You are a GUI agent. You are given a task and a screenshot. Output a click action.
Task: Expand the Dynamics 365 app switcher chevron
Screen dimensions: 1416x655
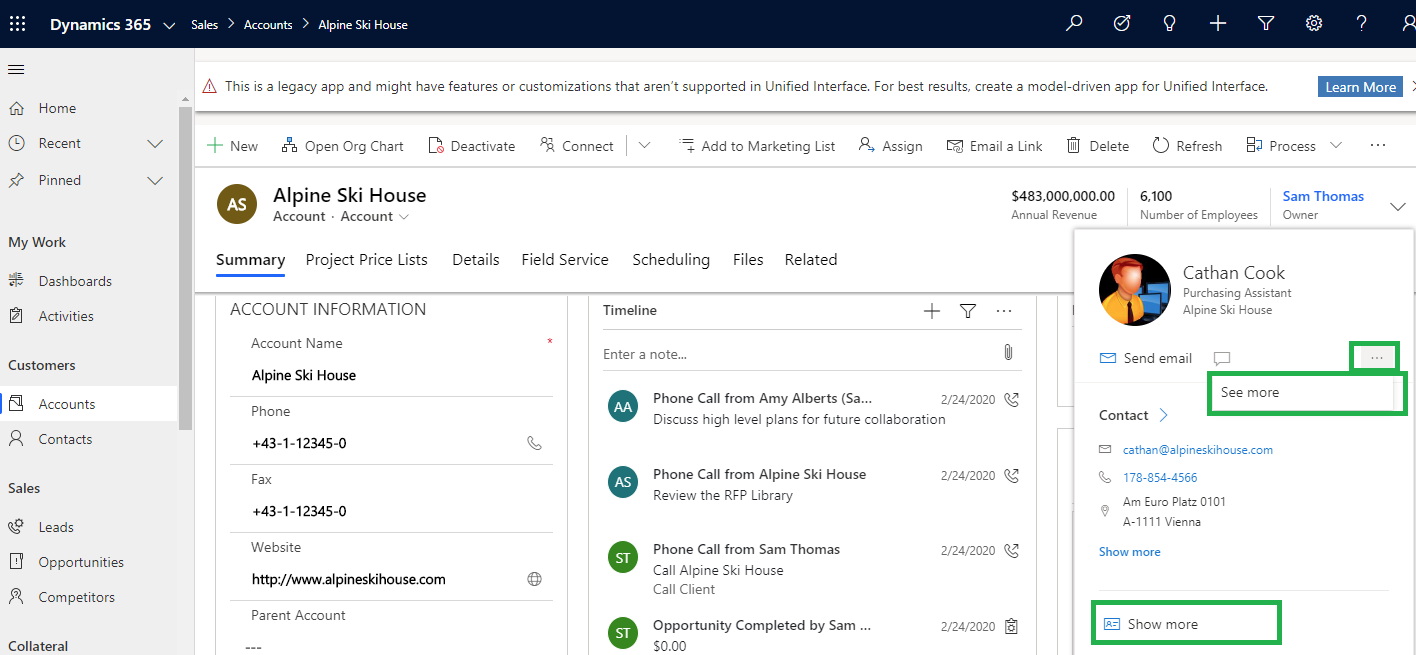168,24
